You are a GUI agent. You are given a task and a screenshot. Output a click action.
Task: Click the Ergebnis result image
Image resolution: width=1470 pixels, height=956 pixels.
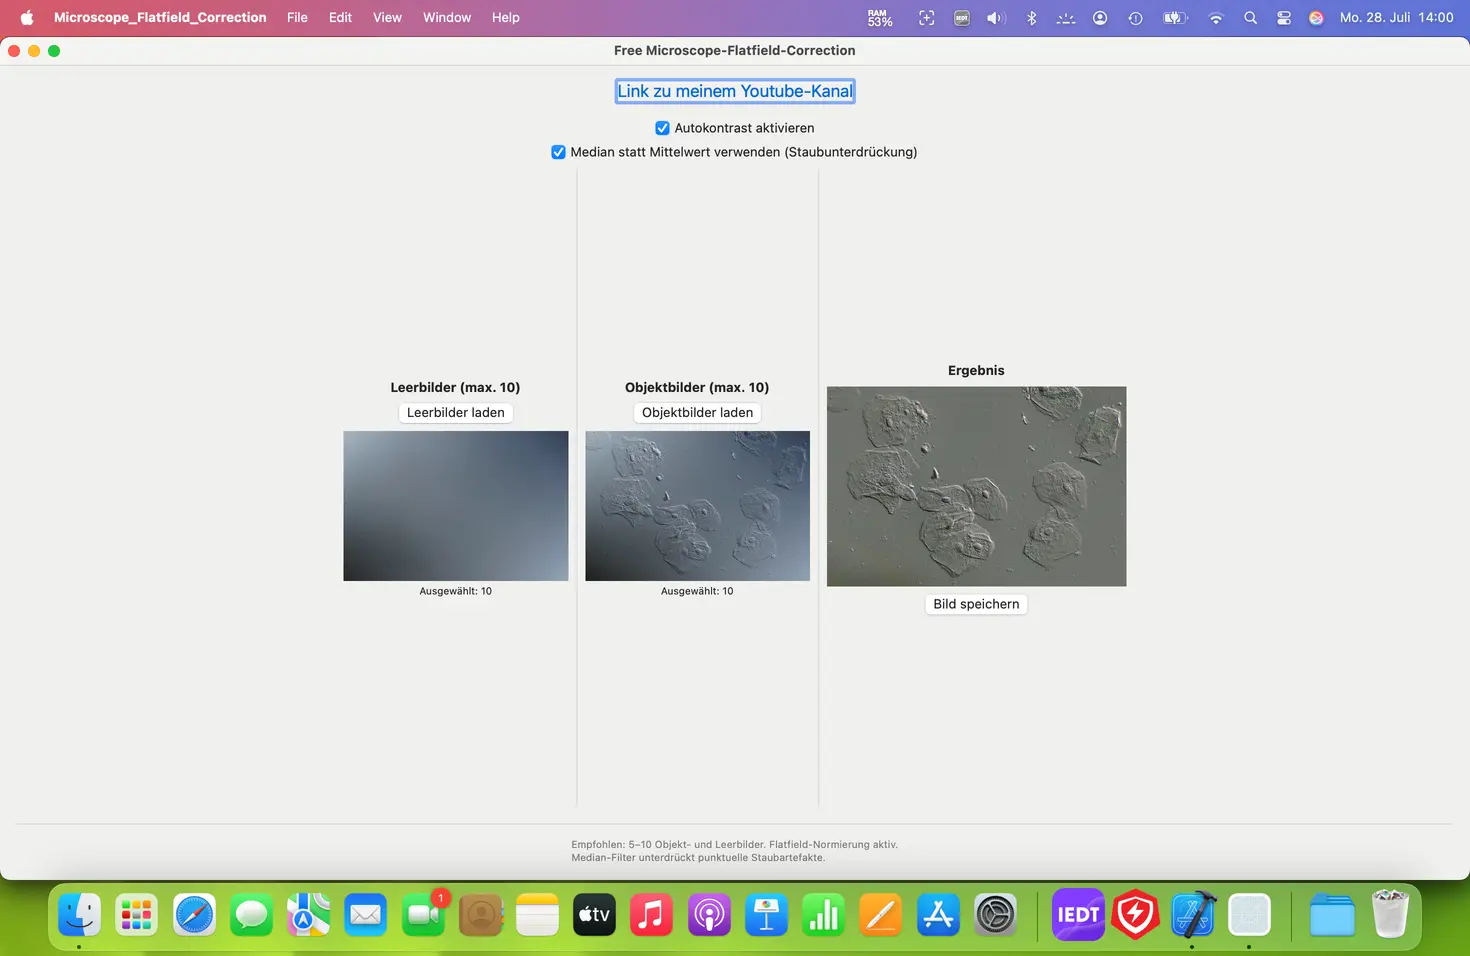click(976, 486)
